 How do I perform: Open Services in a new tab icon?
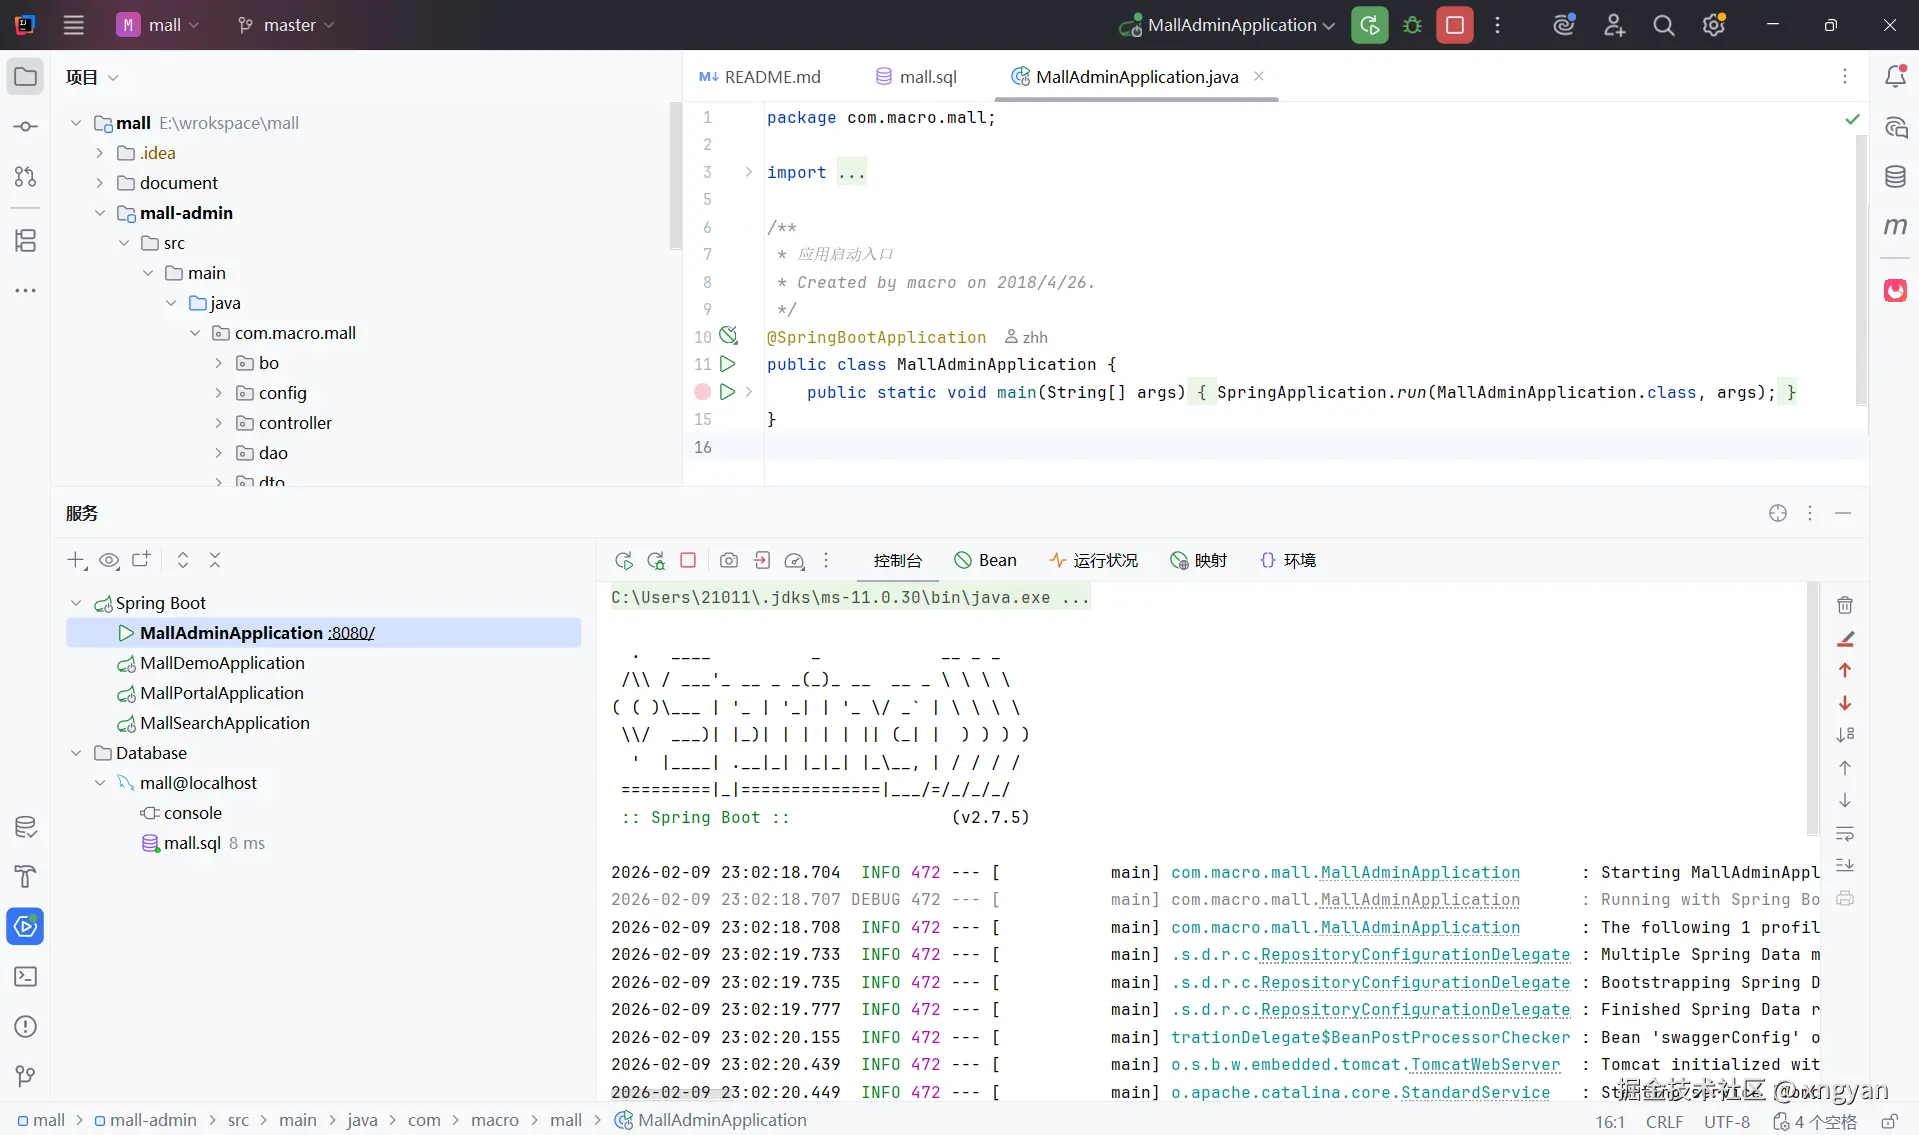[x=141, y=560]
